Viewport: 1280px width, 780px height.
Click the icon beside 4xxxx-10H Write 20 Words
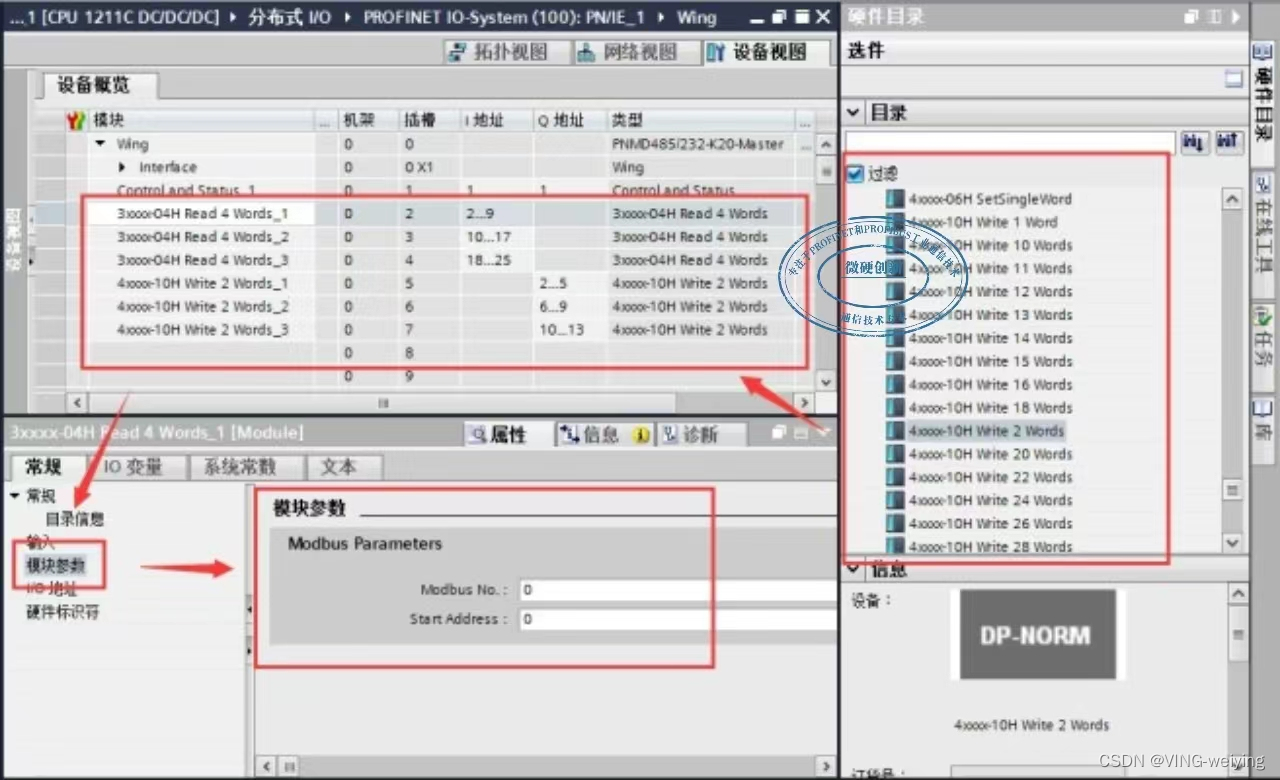(895, 454)
